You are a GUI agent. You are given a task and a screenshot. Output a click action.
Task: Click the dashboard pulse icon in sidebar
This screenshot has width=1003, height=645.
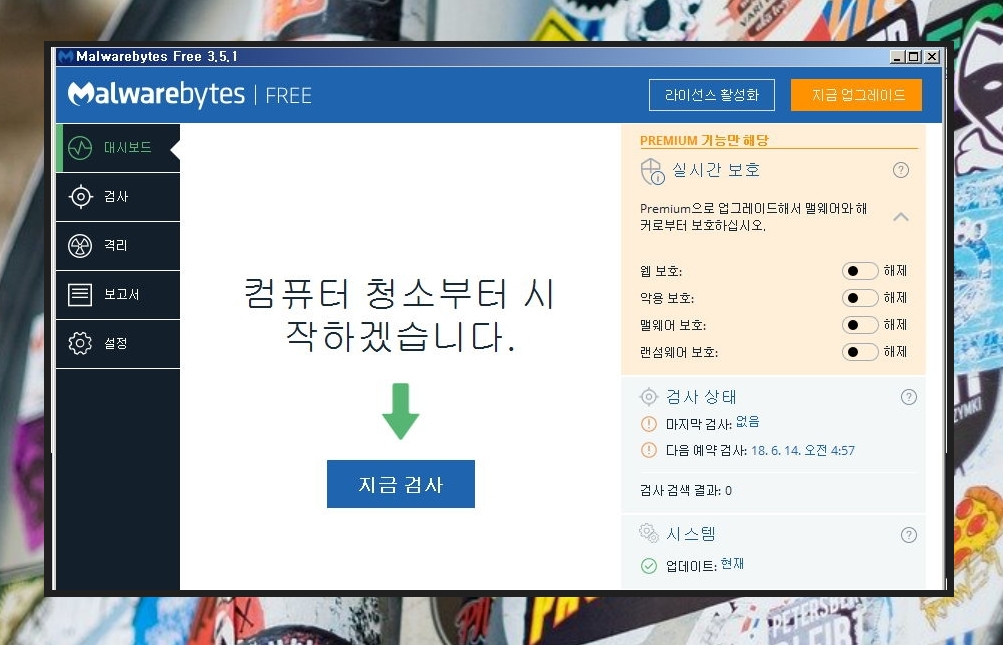pos(80,148)
